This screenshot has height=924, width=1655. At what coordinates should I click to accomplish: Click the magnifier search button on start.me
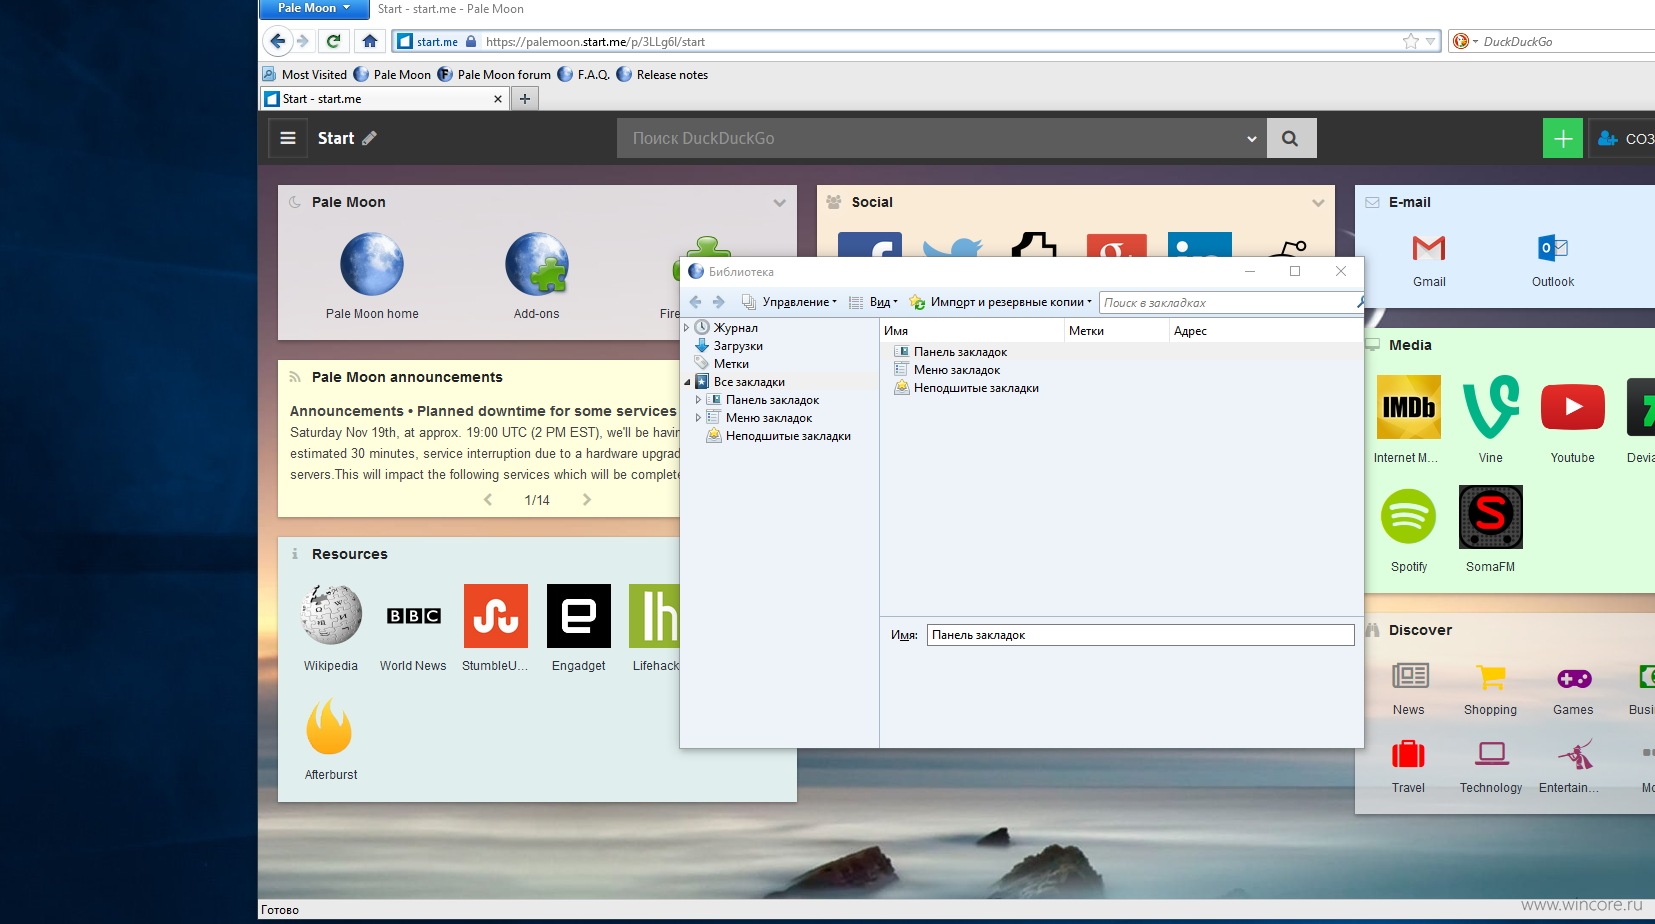1291,138
